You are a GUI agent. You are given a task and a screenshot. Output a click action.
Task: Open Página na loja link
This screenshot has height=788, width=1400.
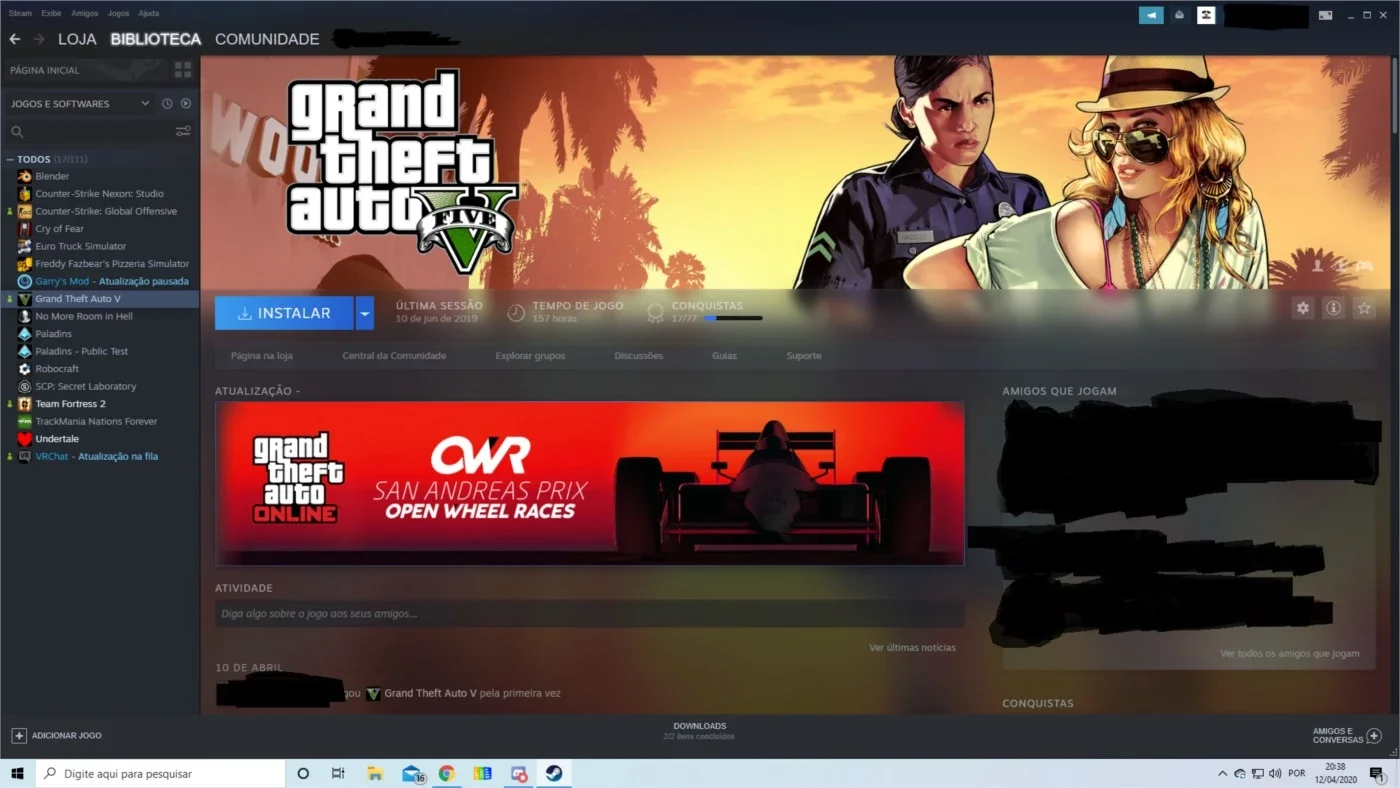pos(262,356)
